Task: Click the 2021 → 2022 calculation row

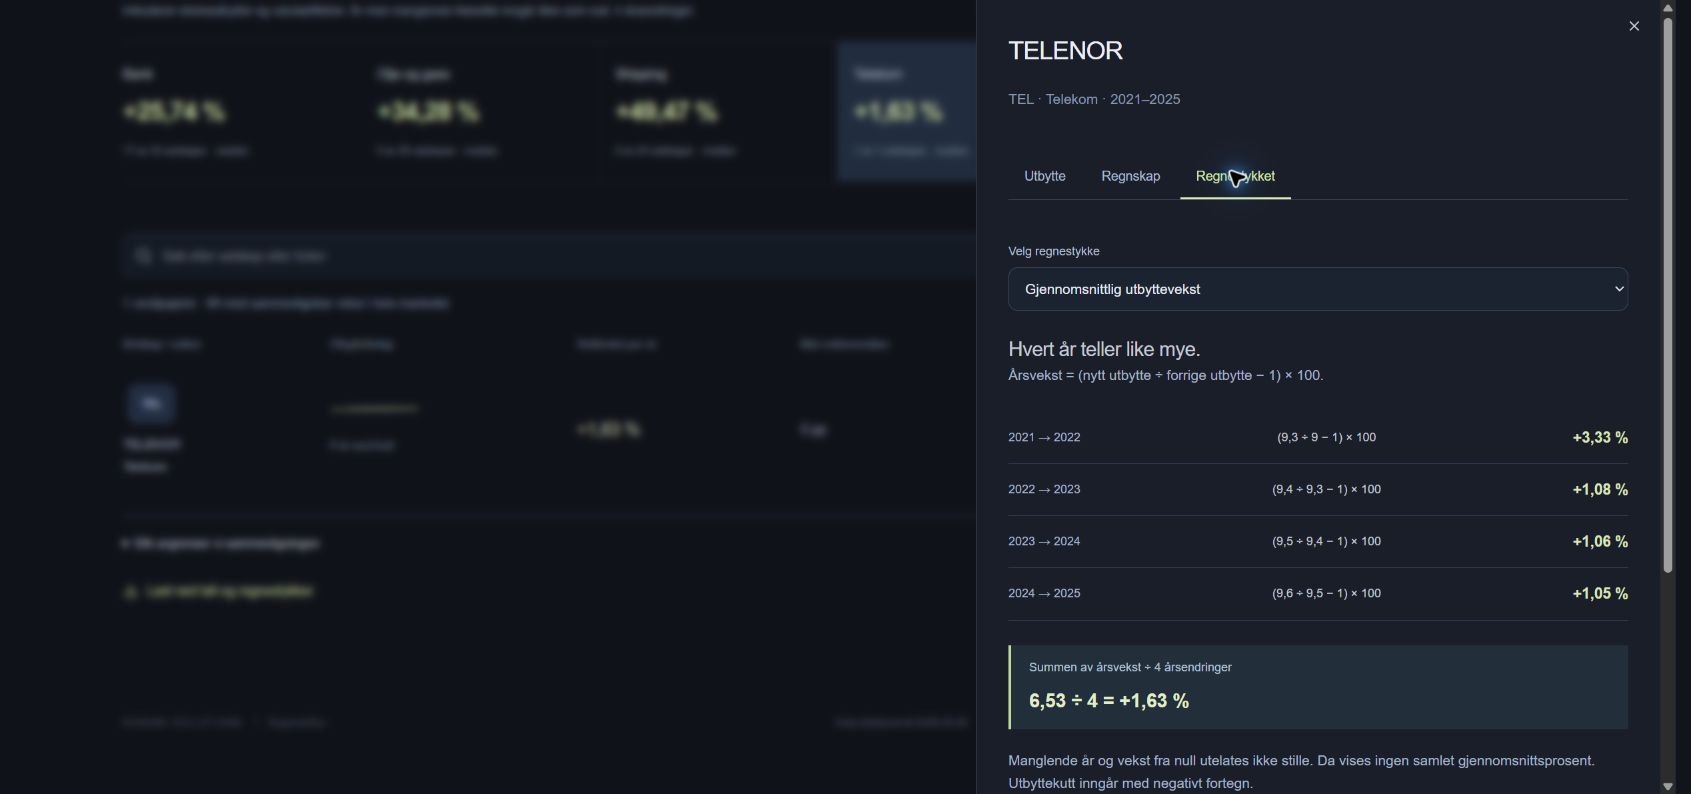Action: pos(1318,438)
